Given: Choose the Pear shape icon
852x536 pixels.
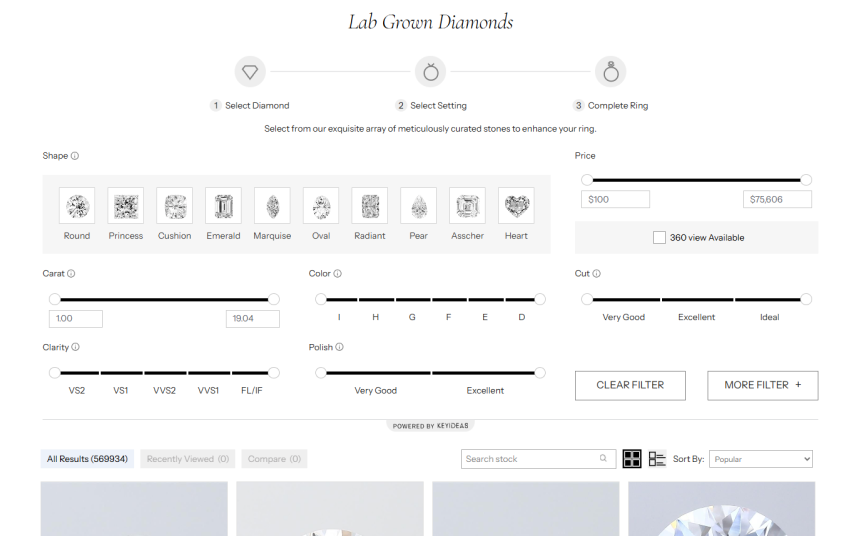Looking at the screenshot, I should (418, 205).
